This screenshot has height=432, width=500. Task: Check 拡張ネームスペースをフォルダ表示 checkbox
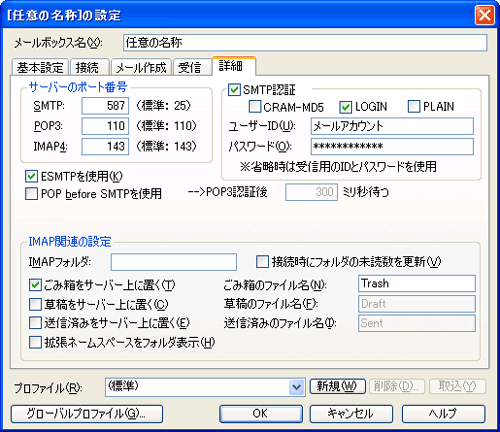(x=35, y=342)
